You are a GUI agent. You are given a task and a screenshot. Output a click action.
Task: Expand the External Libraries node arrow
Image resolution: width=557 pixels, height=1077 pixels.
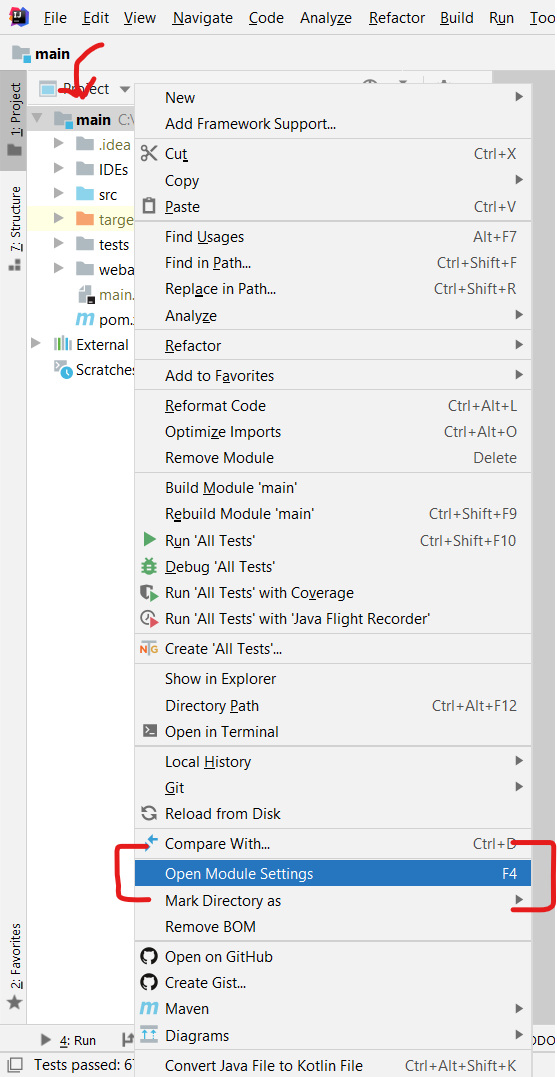pyautogui.click(x=37, y=344)
